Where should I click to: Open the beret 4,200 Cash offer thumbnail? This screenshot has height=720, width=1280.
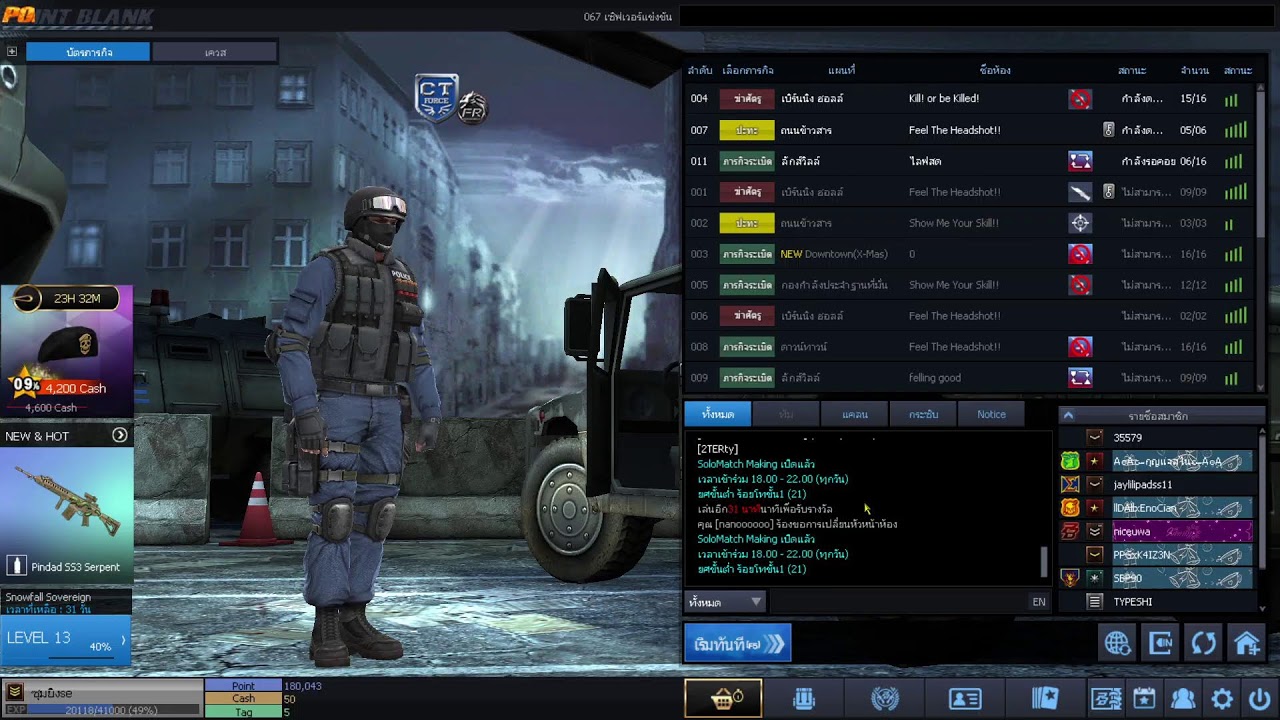pyautogui.click(x=66, y=350)
